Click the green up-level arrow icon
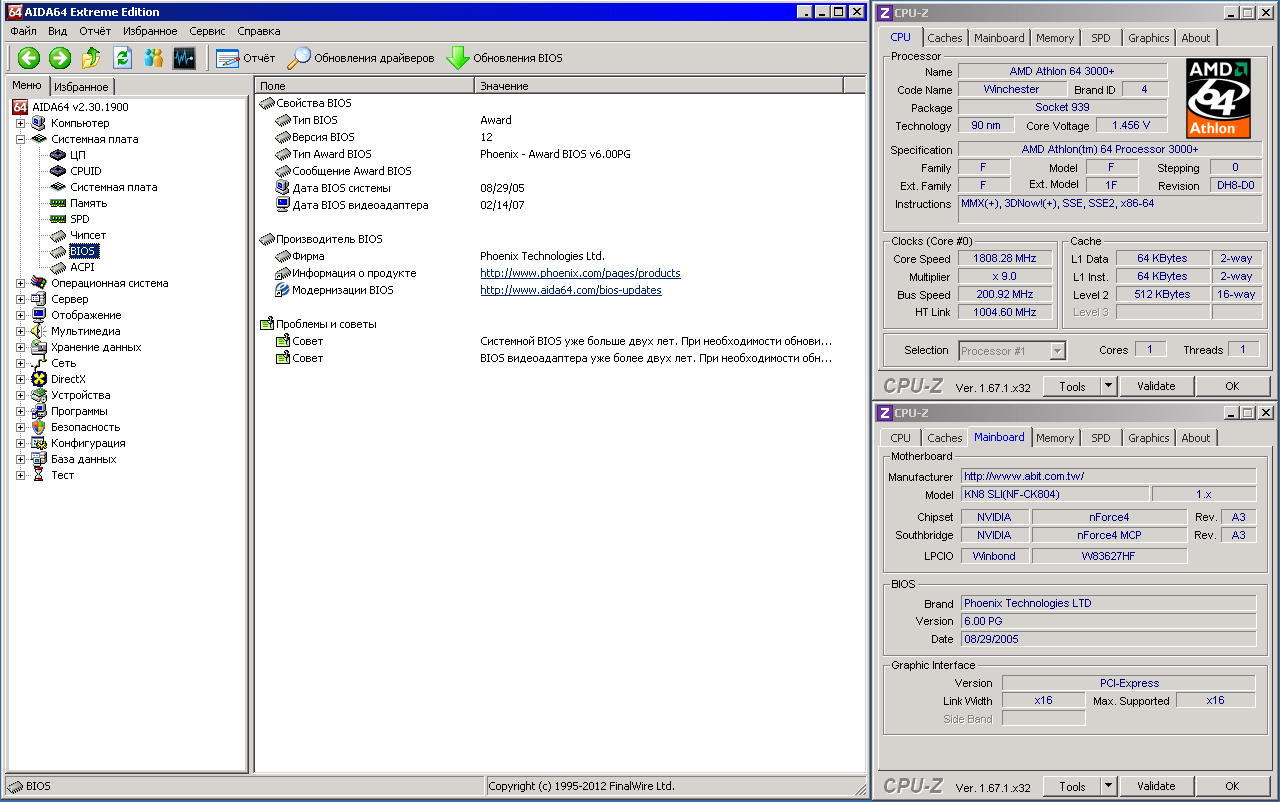This screenshot has width=1280, height=802. pyautogui.click(x=91, y=58)
